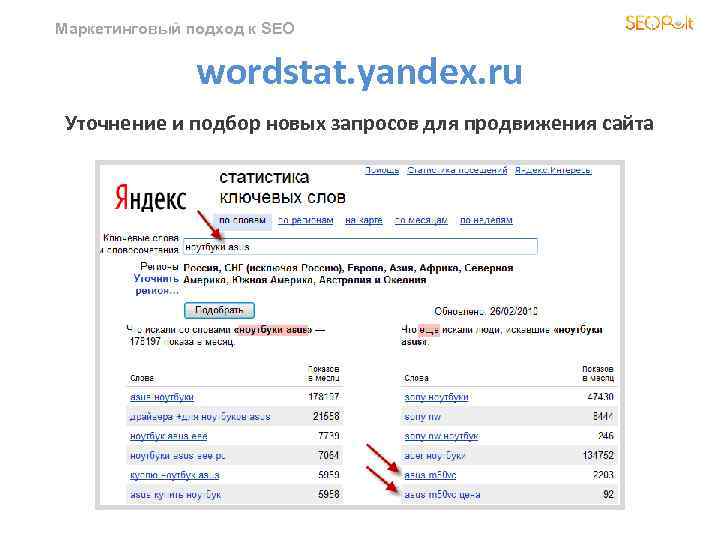Click the 21558 impressions value

326,416
